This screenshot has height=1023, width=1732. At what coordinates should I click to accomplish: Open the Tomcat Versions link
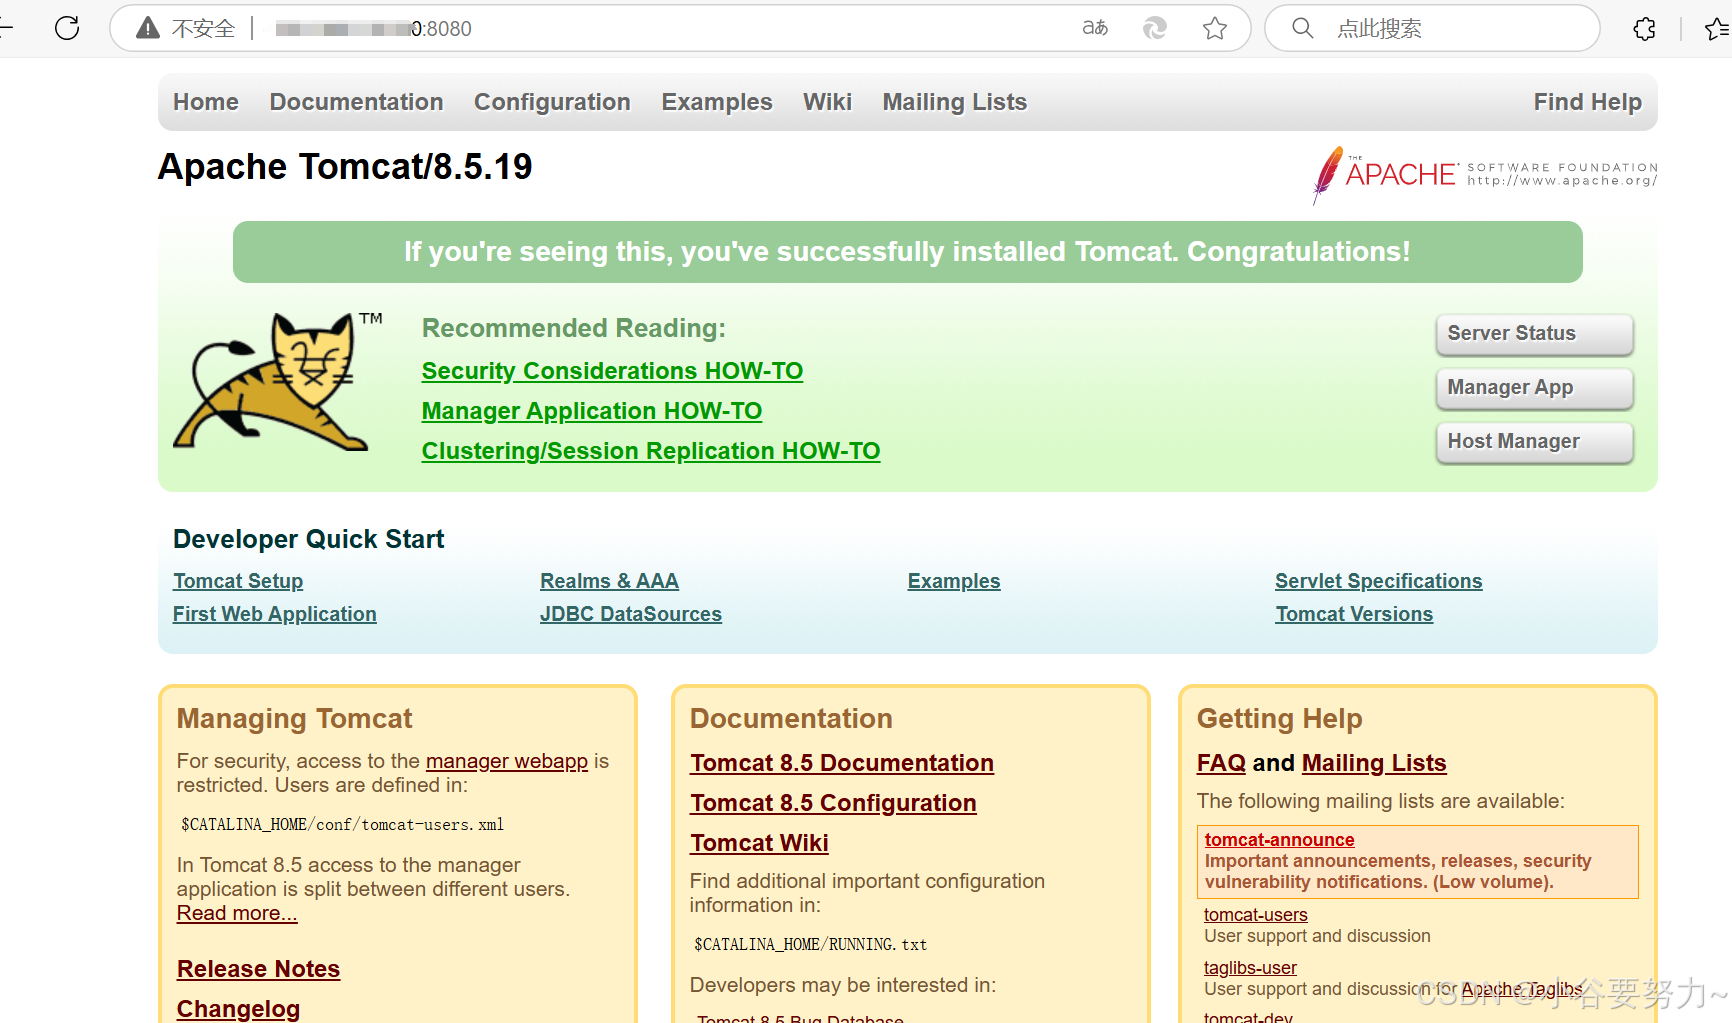(1354, 614)
